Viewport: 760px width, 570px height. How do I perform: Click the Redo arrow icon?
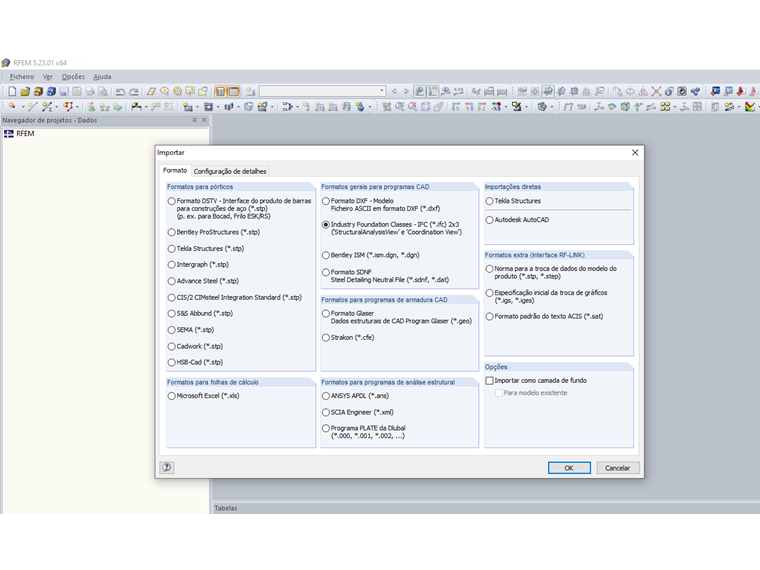(134, 92)
